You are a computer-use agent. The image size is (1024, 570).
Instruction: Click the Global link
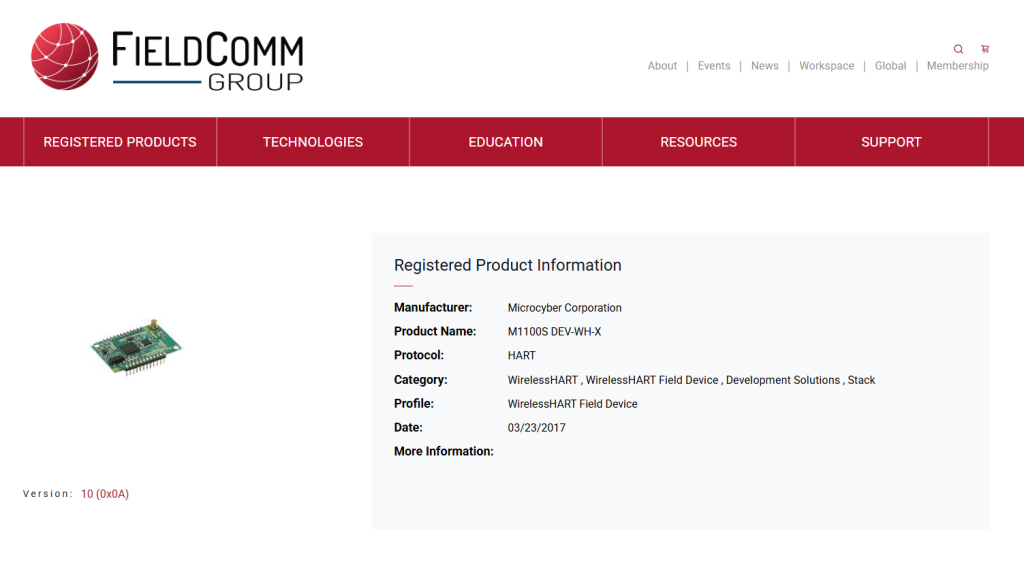pos(890,66)
